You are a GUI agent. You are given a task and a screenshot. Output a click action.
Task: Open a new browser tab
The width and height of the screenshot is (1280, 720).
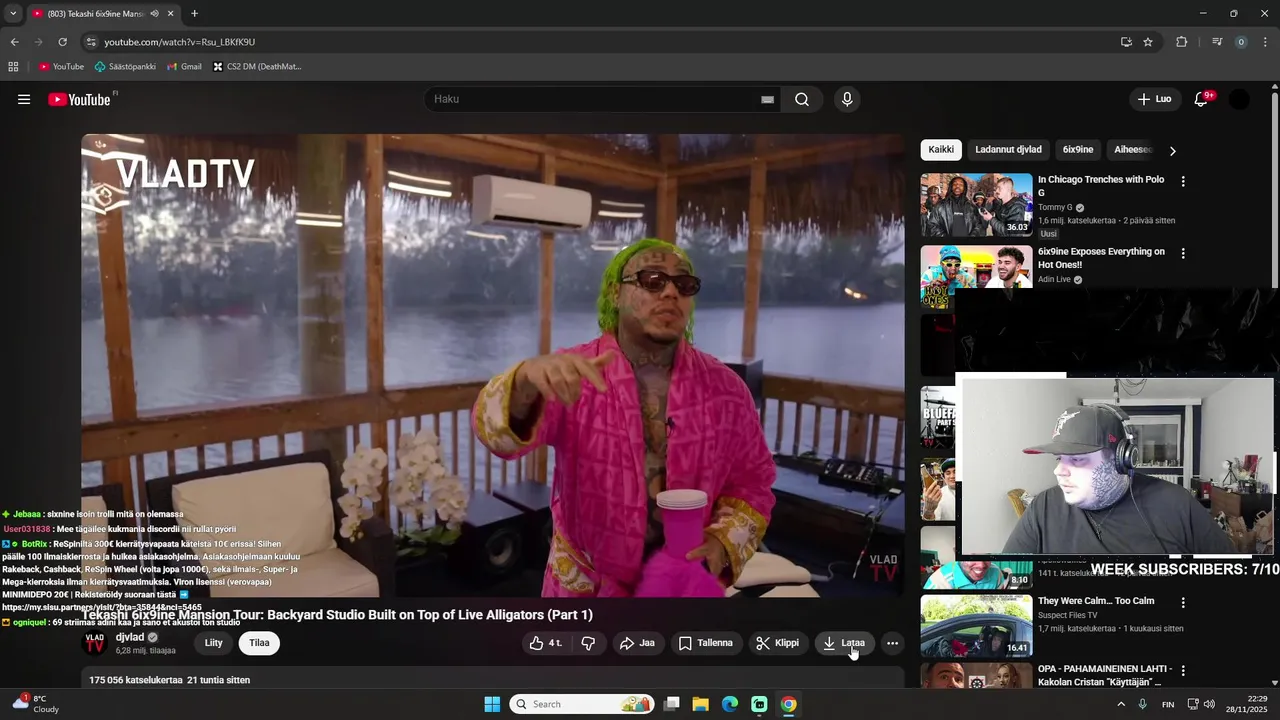[194, 14]
